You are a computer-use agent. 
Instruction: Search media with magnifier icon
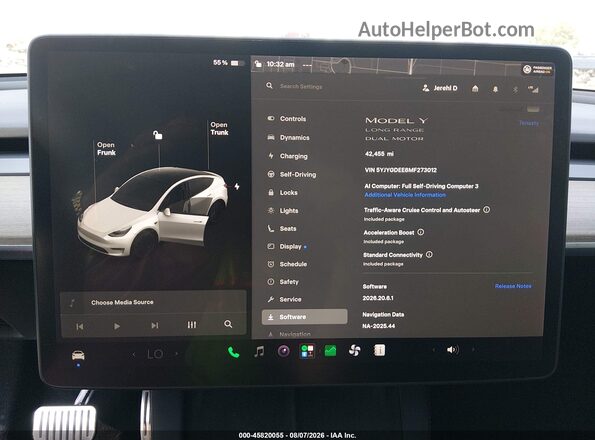coord(228,324)
